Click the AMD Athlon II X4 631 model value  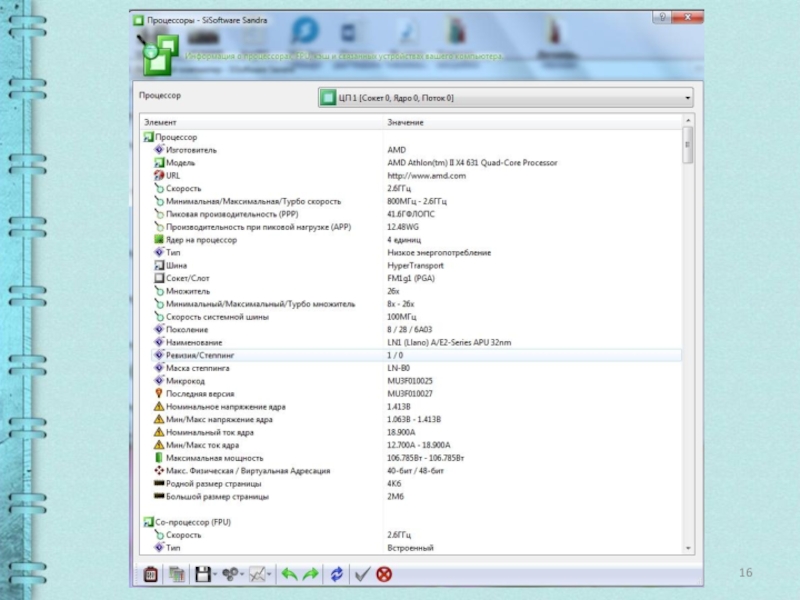click(x=472, y=163)
